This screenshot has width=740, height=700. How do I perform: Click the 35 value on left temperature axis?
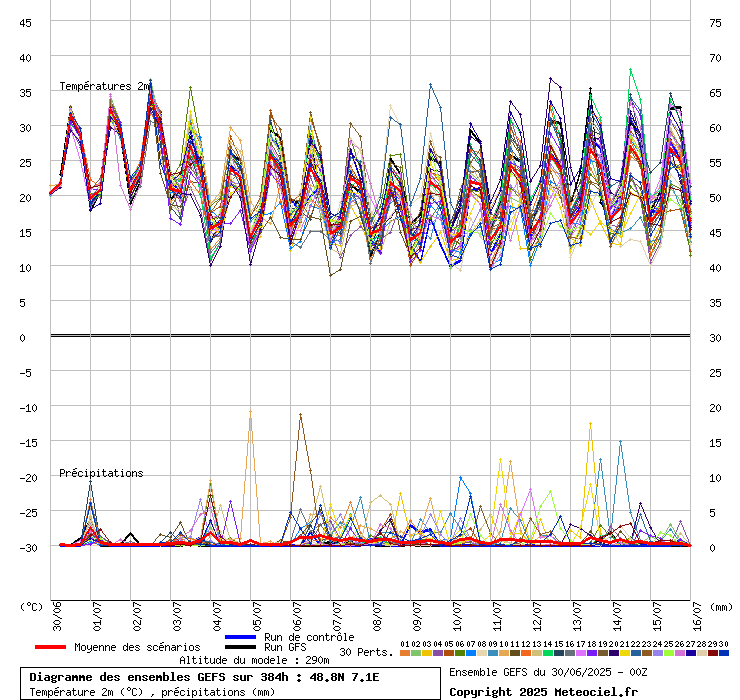(25, 93)
